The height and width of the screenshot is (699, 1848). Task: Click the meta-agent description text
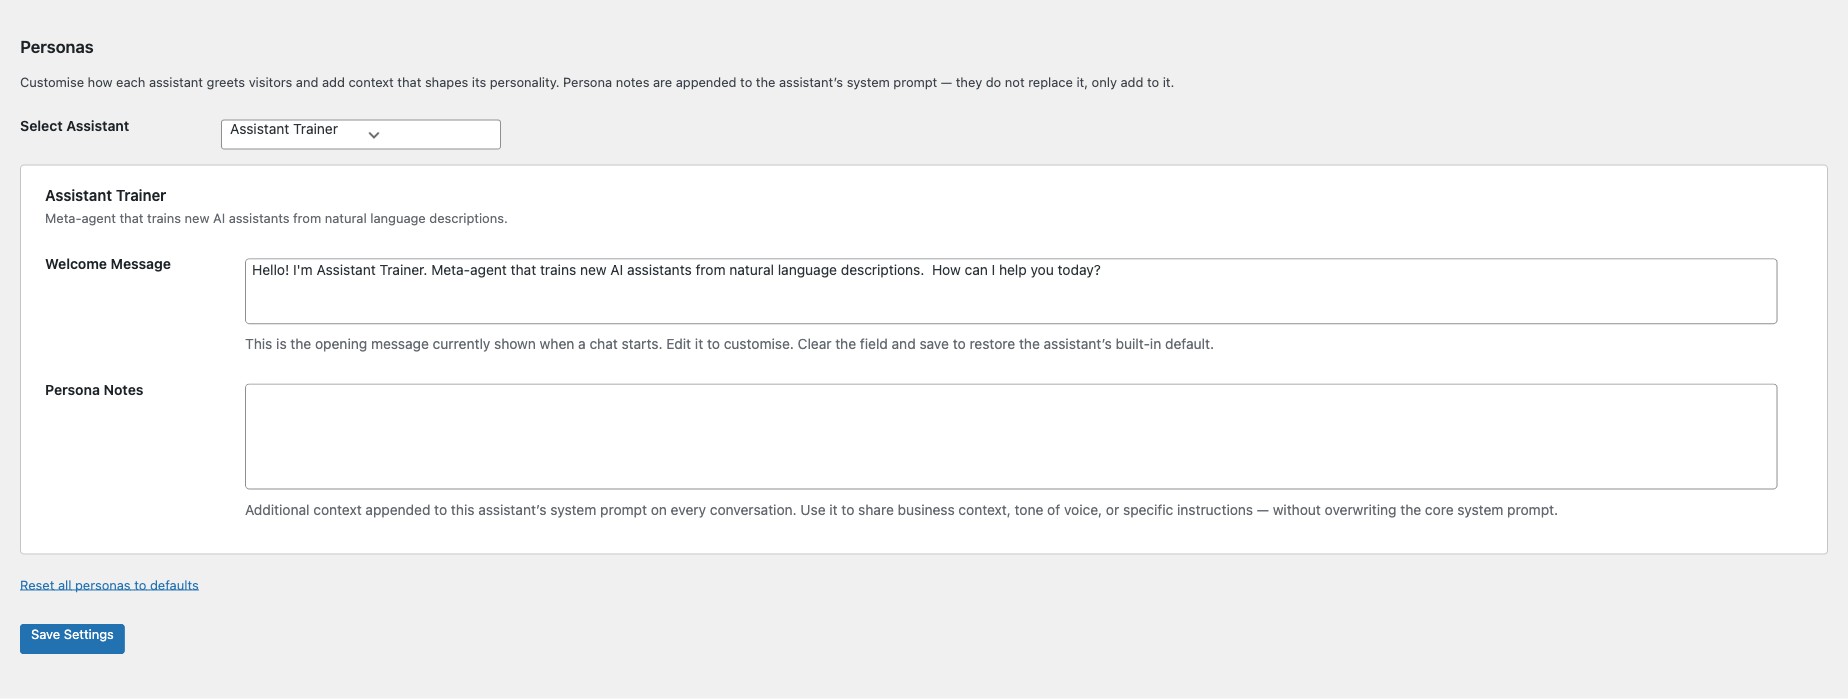point(275,217)
